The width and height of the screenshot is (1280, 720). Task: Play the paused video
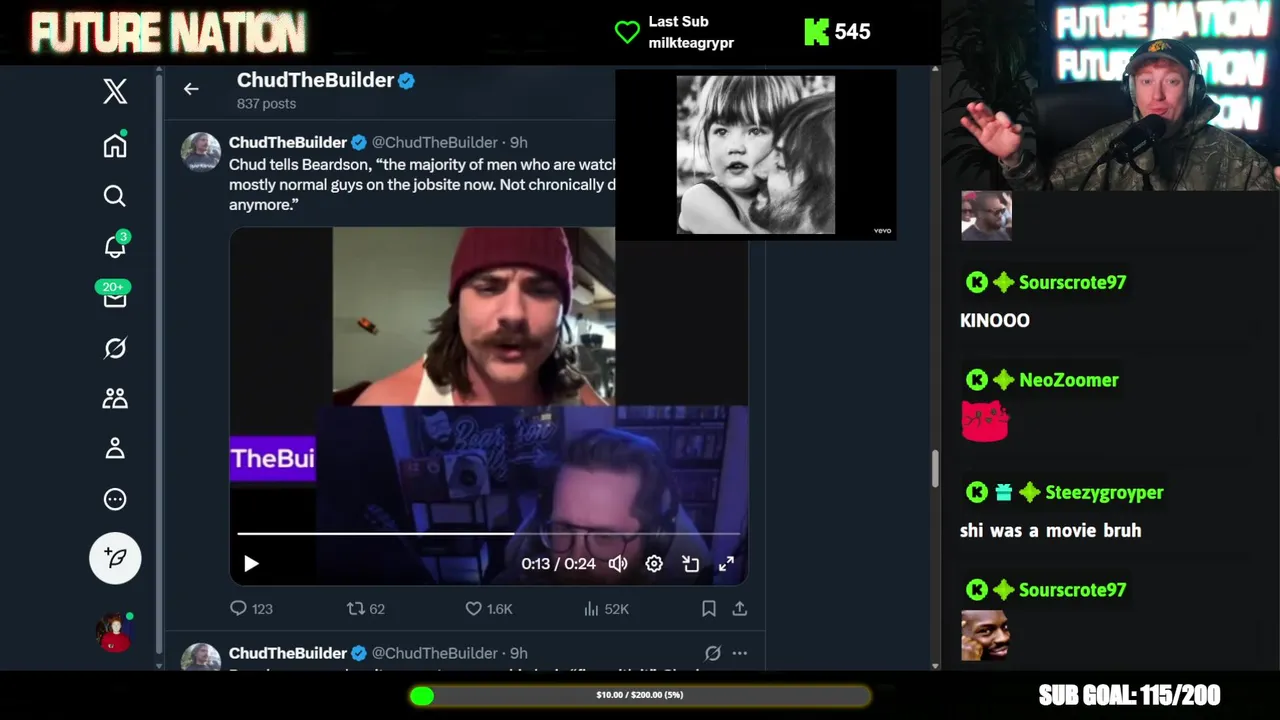point(251,564)
